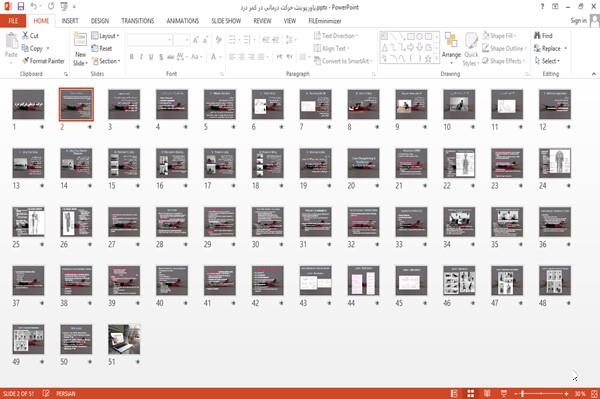Viewport: 600px width, 399px height.
Task: Open Shape Fill dropdown
Action: pyautogui.click(x=499, y=36)
